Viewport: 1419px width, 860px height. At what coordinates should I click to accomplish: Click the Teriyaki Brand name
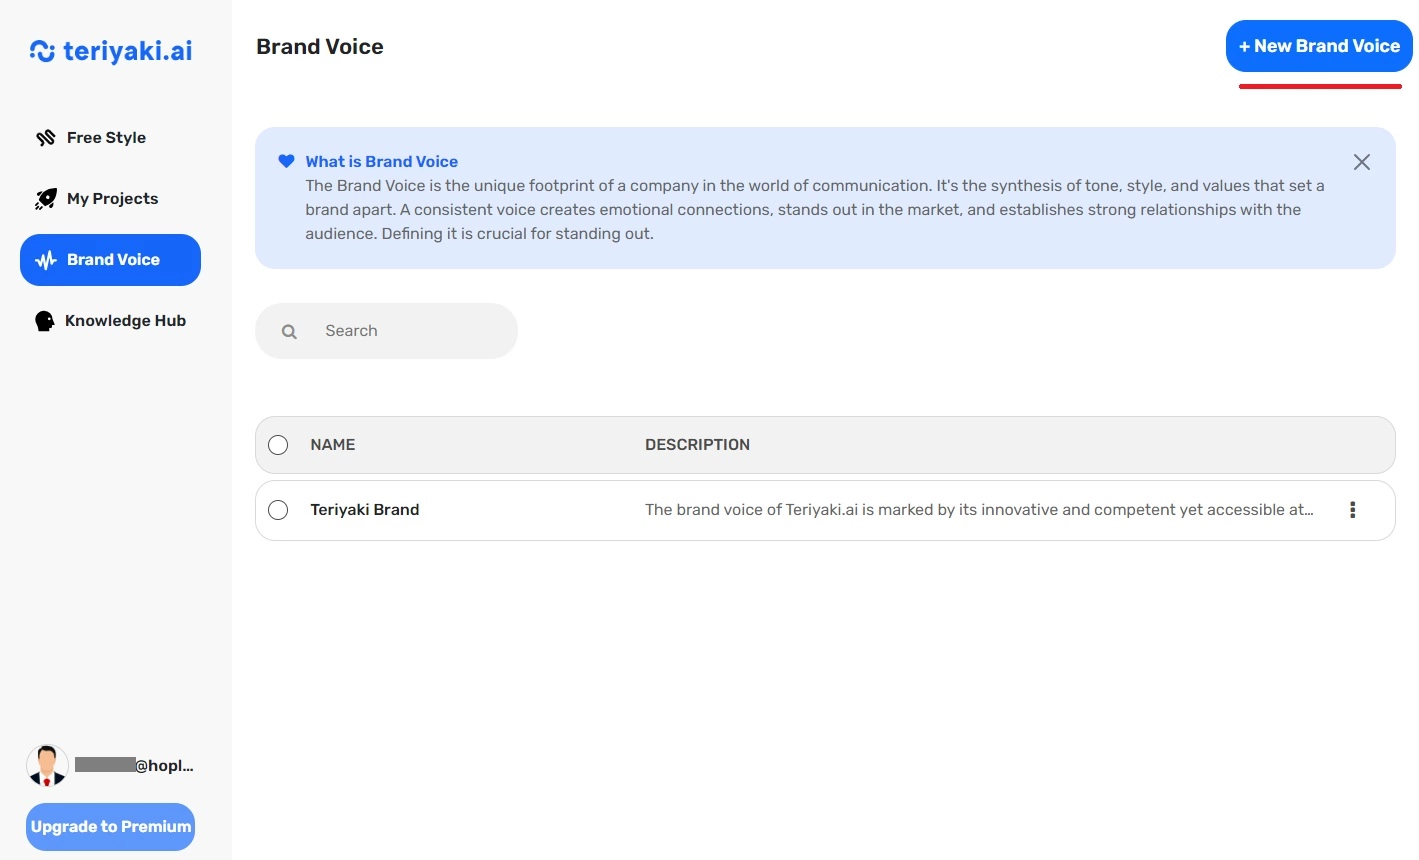click(365, 510)
